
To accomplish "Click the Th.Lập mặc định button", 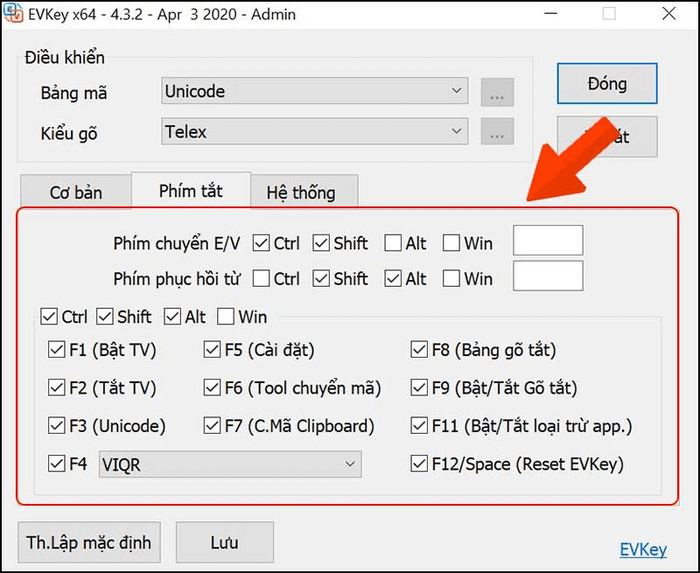I will tap(89, 542).
